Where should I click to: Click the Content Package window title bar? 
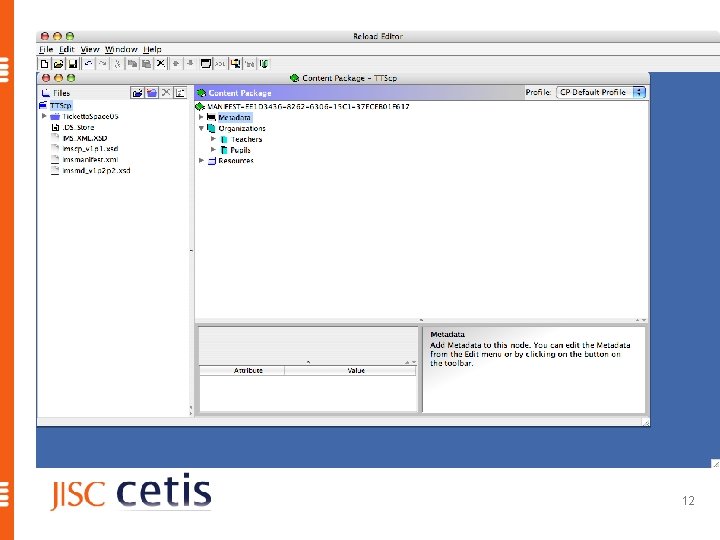[x=343, y=78]
